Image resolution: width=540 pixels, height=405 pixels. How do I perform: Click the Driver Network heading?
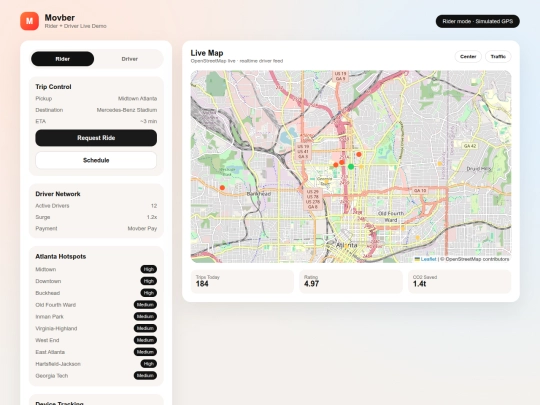[x=58, y=194]
